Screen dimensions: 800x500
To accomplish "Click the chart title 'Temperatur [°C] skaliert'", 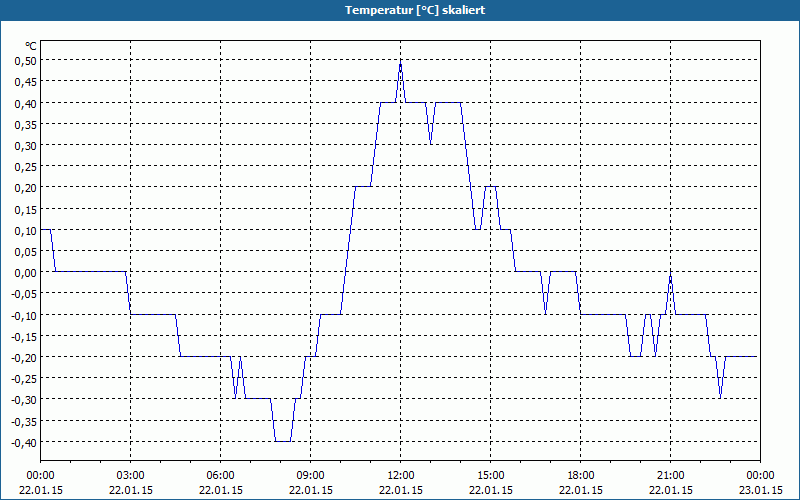I will (x=415, y=10).
